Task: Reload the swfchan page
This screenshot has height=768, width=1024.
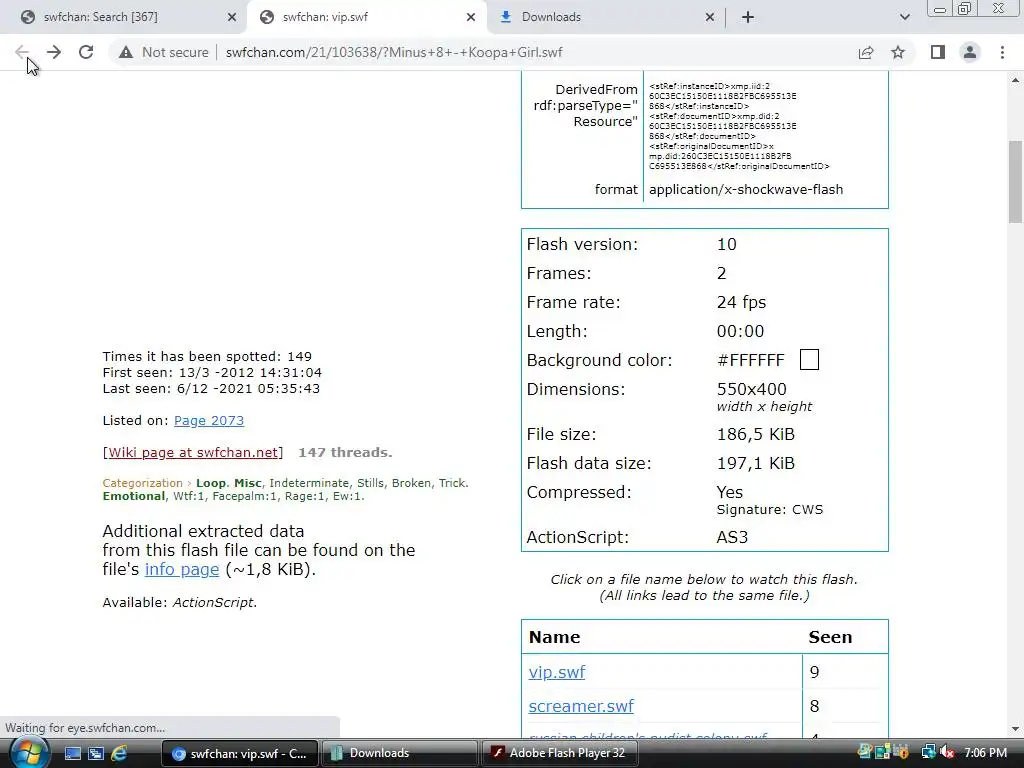Action: coord(86,52)
